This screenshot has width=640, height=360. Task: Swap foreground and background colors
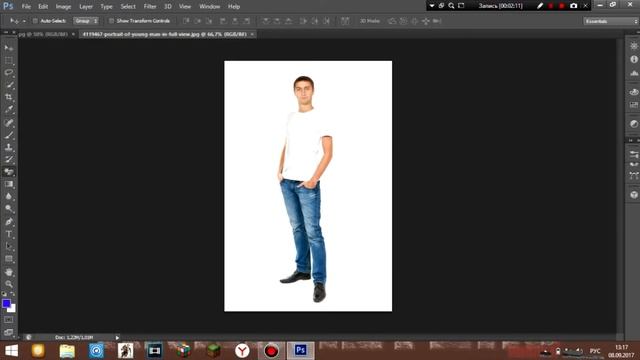(x=13, y=294)
